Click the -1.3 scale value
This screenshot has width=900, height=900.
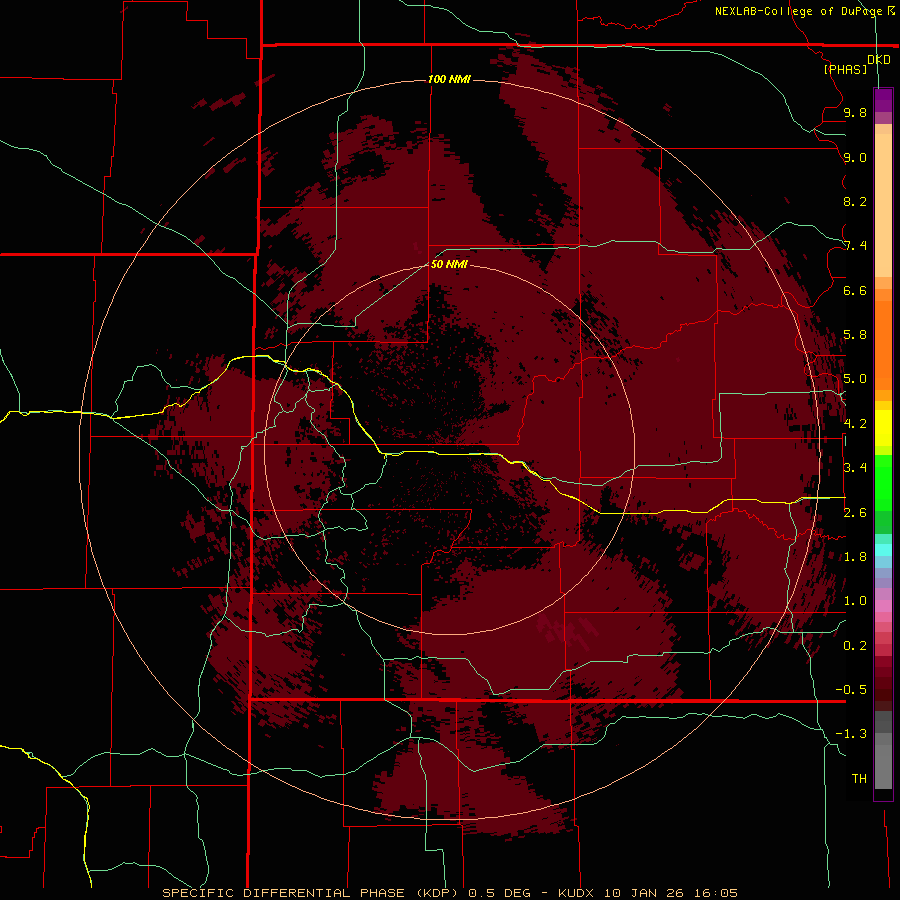851,734
